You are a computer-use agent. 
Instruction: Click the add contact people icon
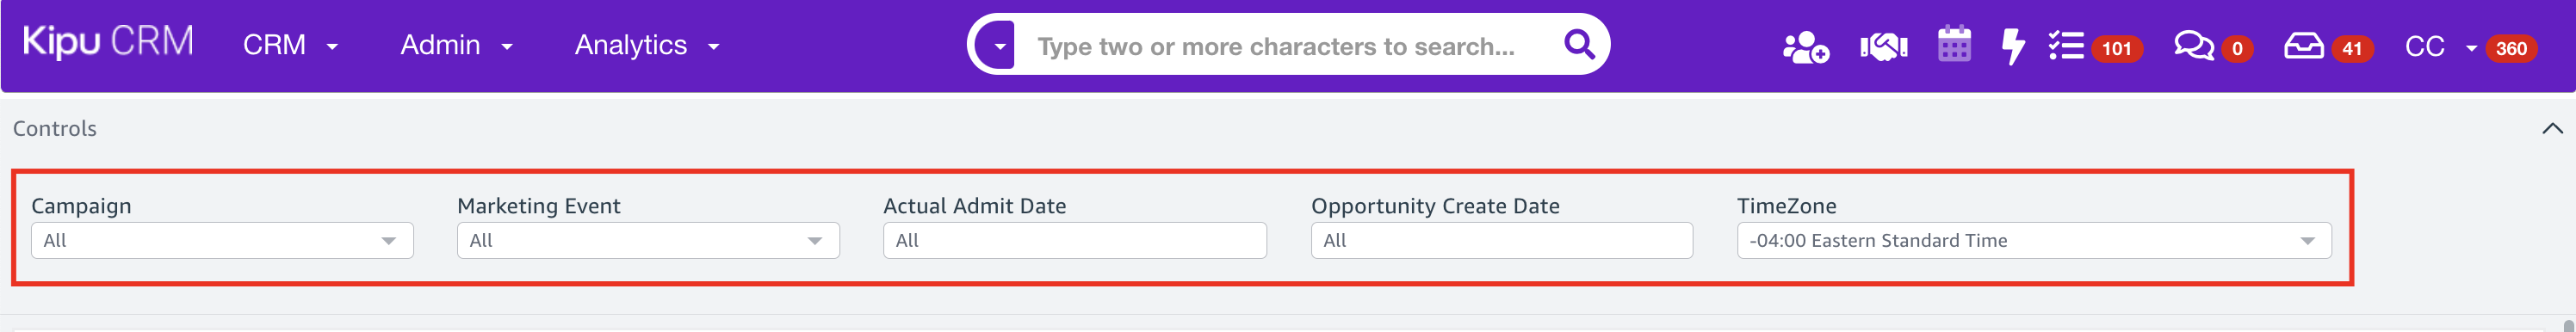(x=1805, y=47)
